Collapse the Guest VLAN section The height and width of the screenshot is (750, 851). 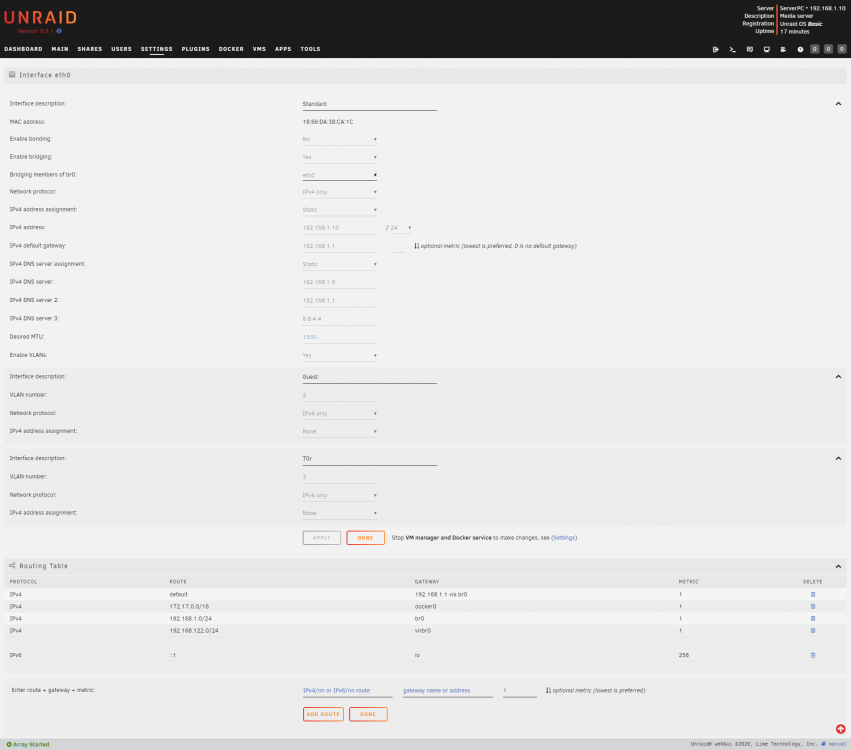coord(838,377)
